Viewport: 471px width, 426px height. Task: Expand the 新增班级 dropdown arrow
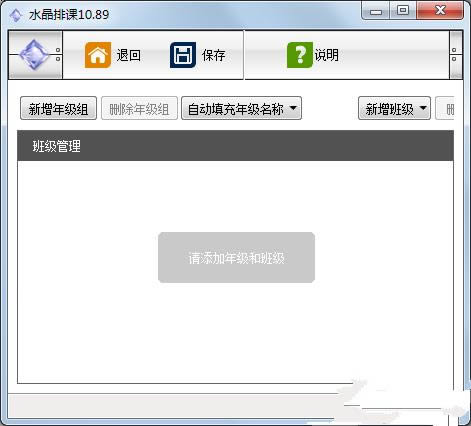point(423,108)
